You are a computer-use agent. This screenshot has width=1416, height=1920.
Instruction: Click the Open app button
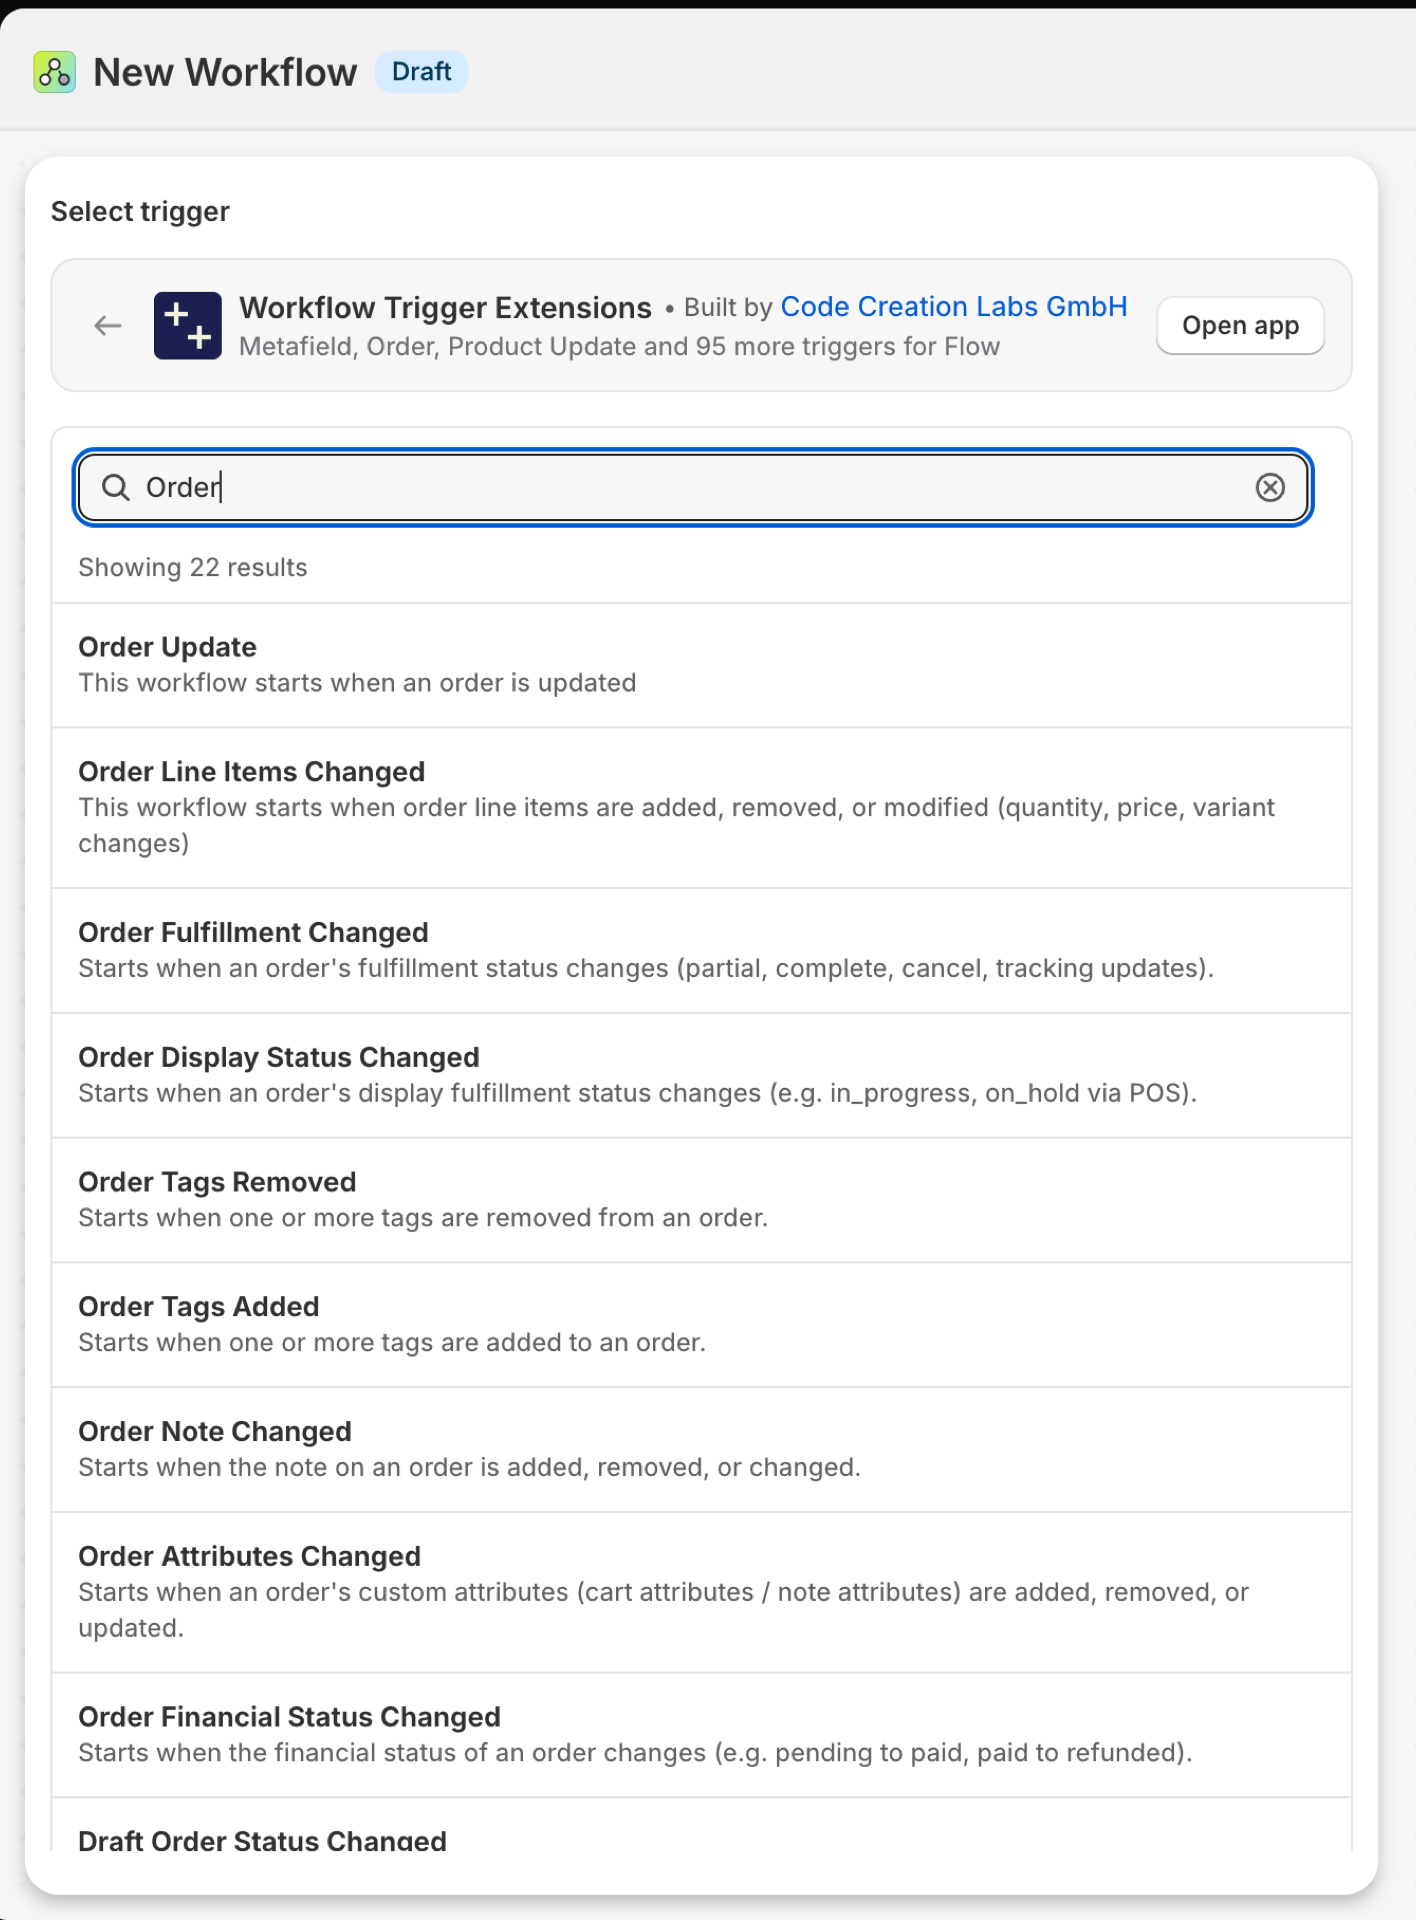pos(1240,325)
